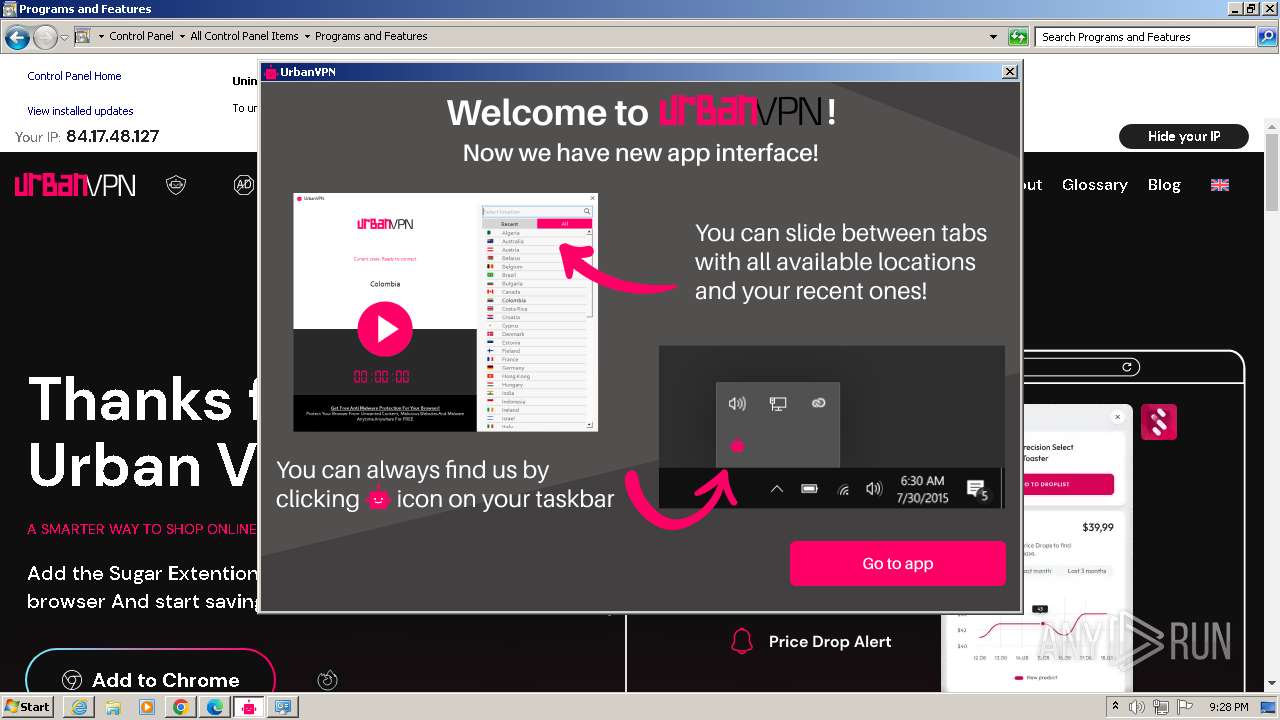The height and width of the screenshot is (720, 1280).
Task: Launch Internet Explorer from taskbar
Action: tap(79, 707)
